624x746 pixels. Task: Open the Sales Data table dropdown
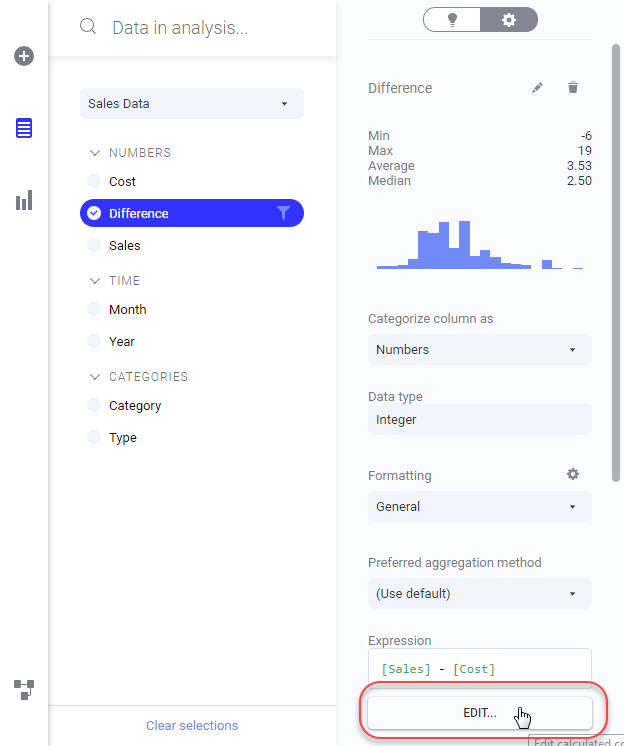click(191, 103)
